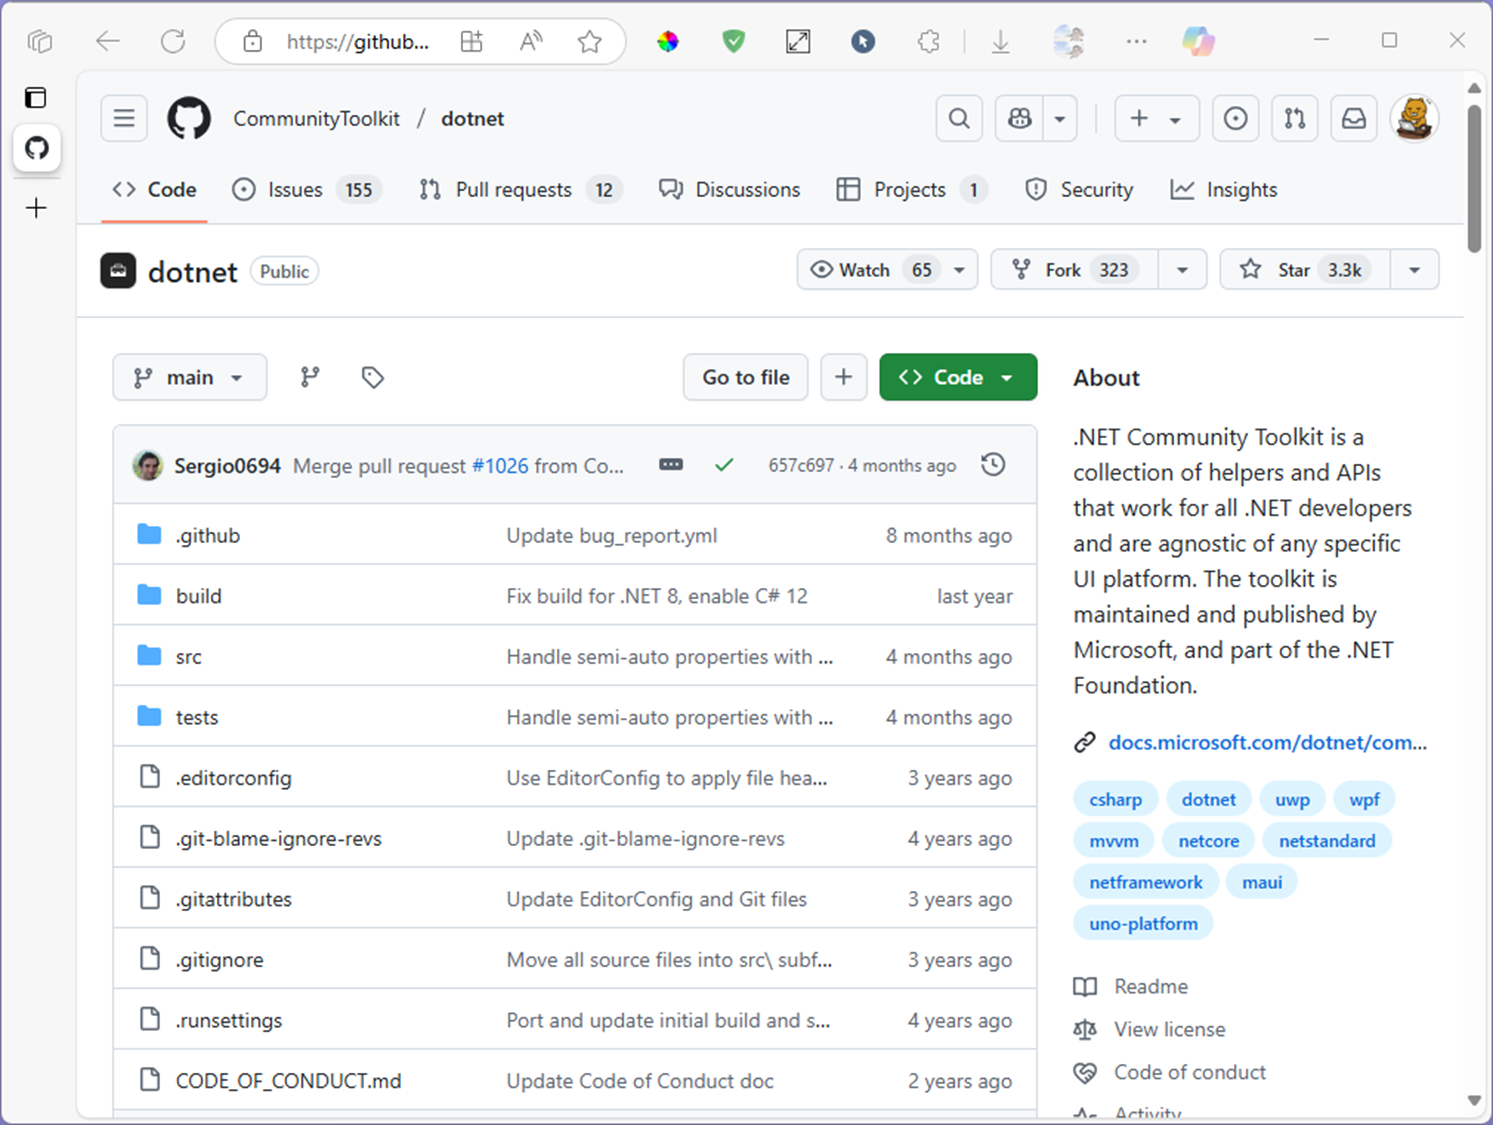This screenshot has height=1125, width=1493.
Task: Add page to favorites star icon
Action: click(x=590, y=41)
